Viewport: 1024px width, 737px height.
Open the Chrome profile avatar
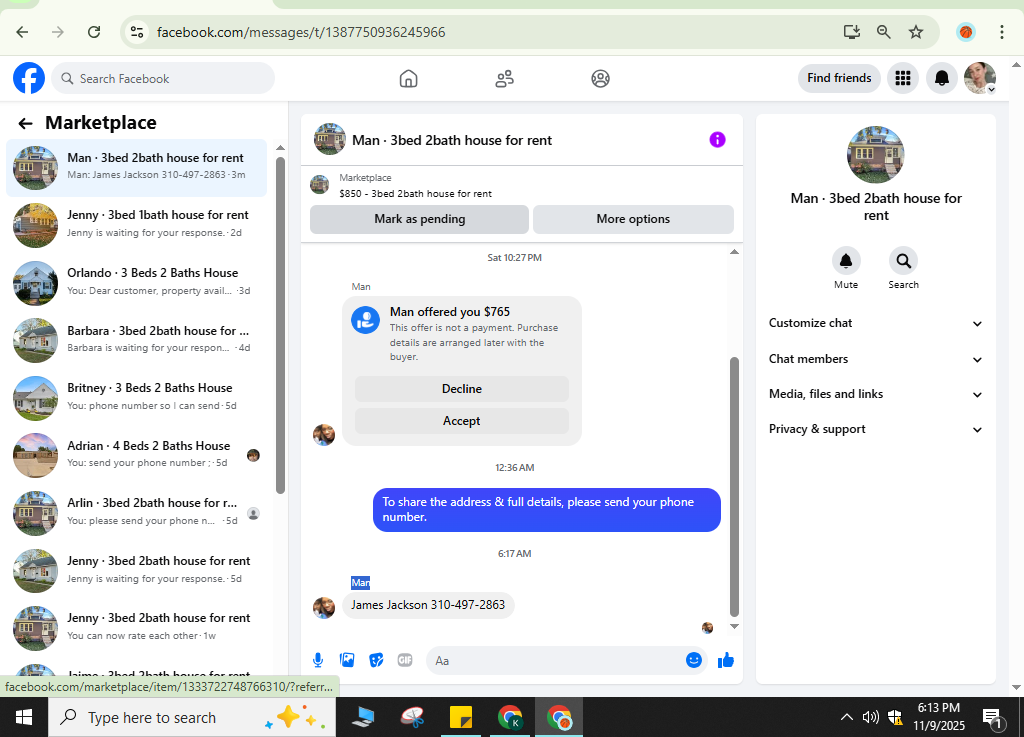[966, 32]
